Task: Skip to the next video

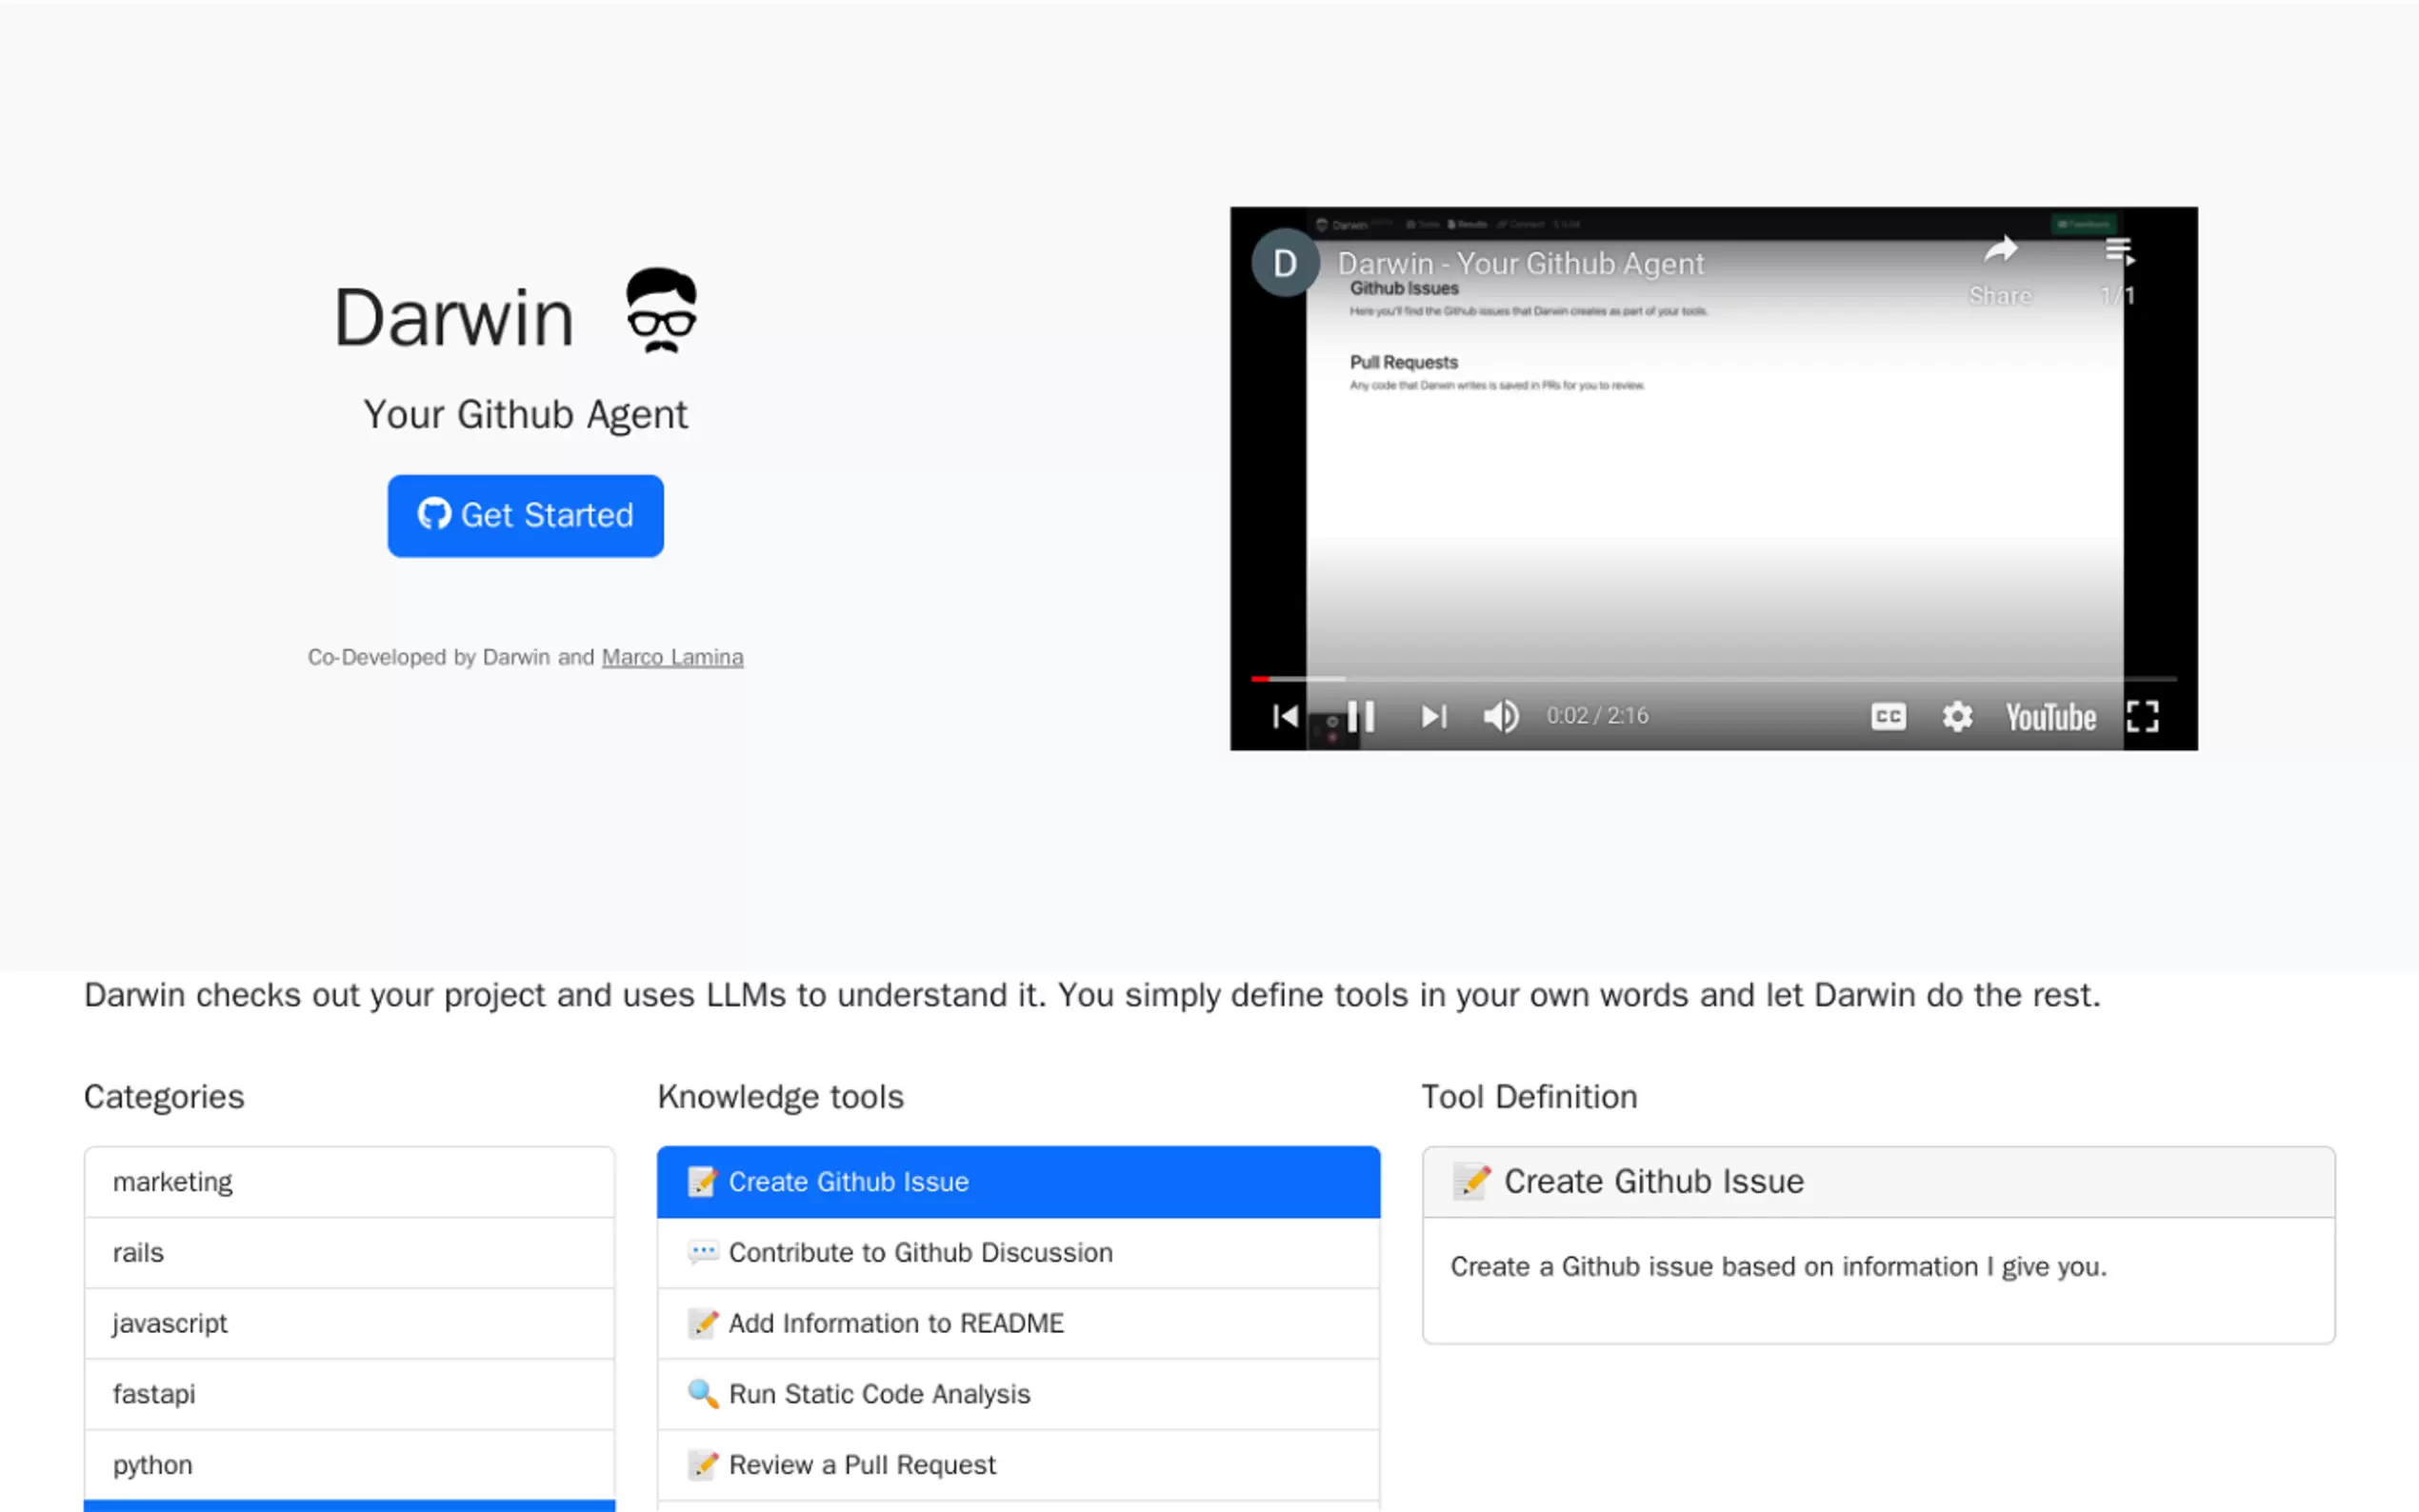Action: click(x=1433, y=716)
